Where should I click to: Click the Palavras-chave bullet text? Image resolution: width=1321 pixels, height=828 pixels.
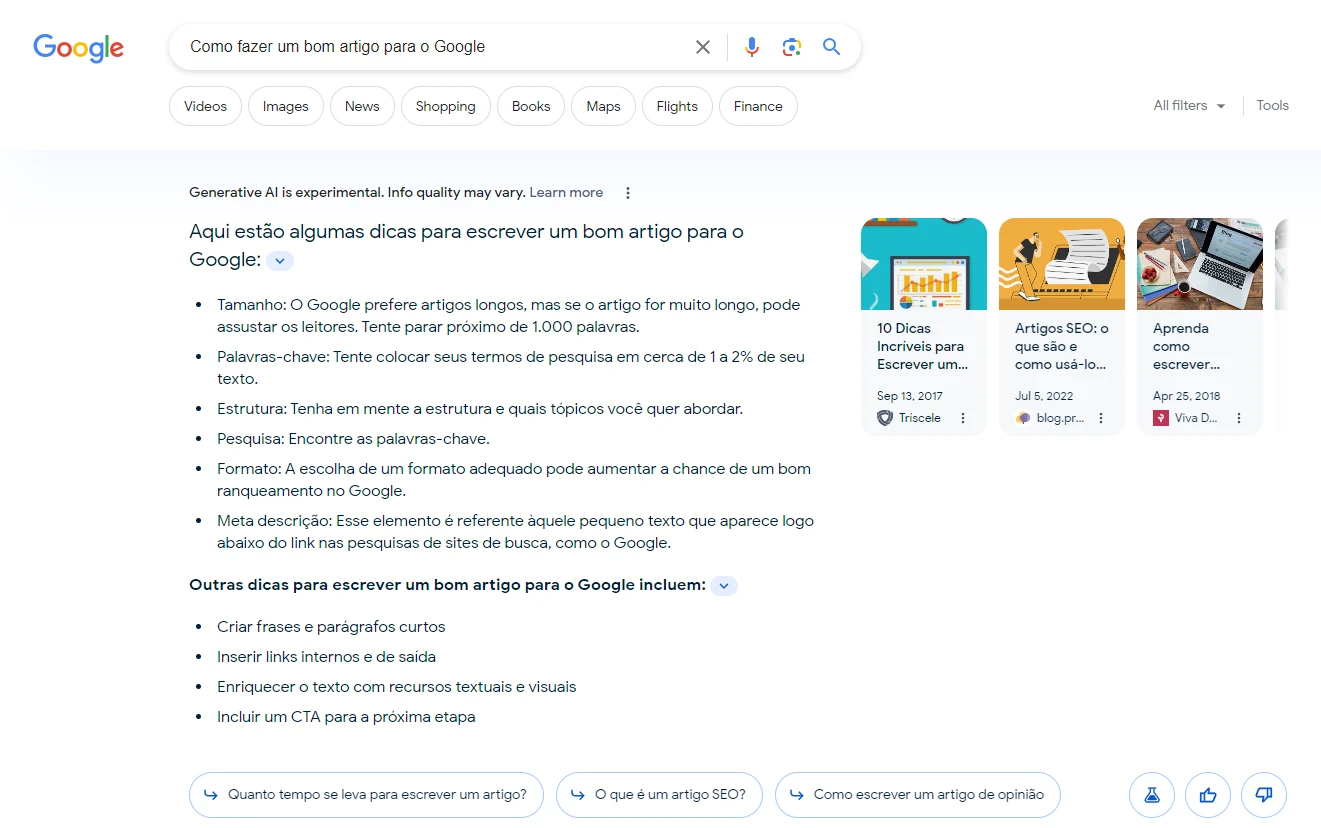coord(511,368)
